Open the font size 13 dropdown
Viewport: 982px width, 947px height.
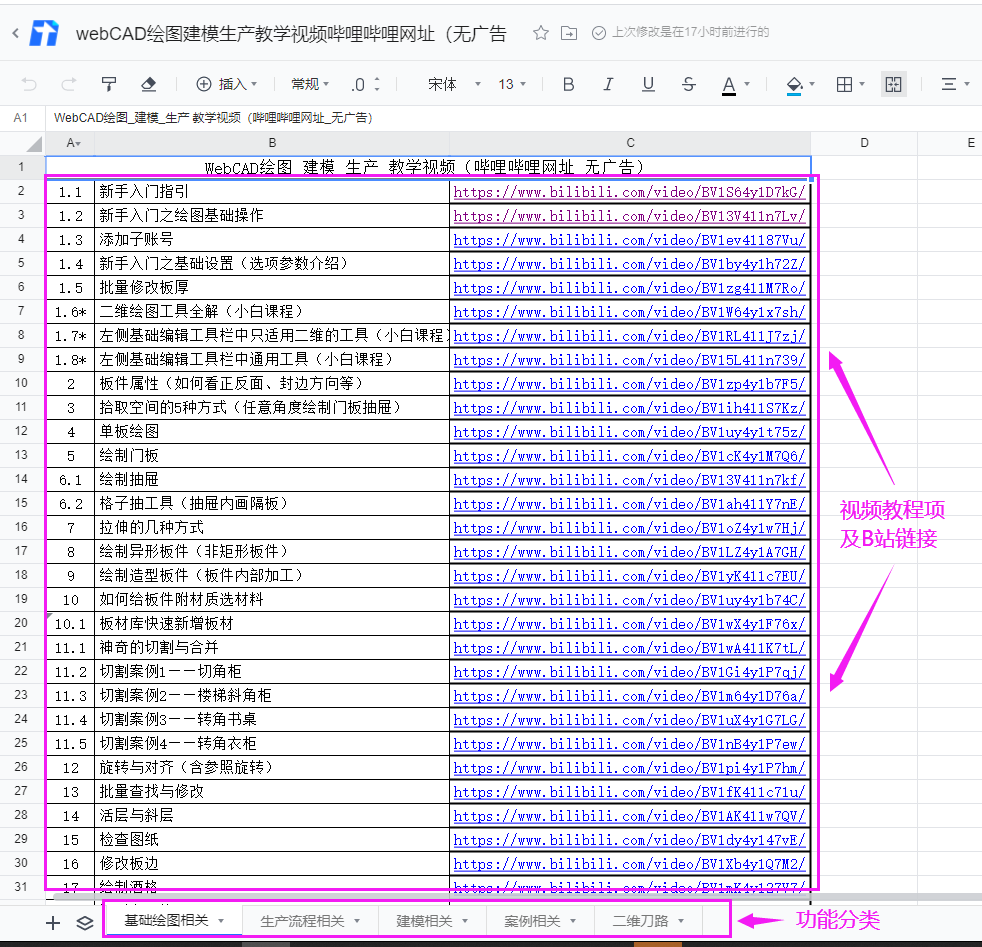point(512,84)
